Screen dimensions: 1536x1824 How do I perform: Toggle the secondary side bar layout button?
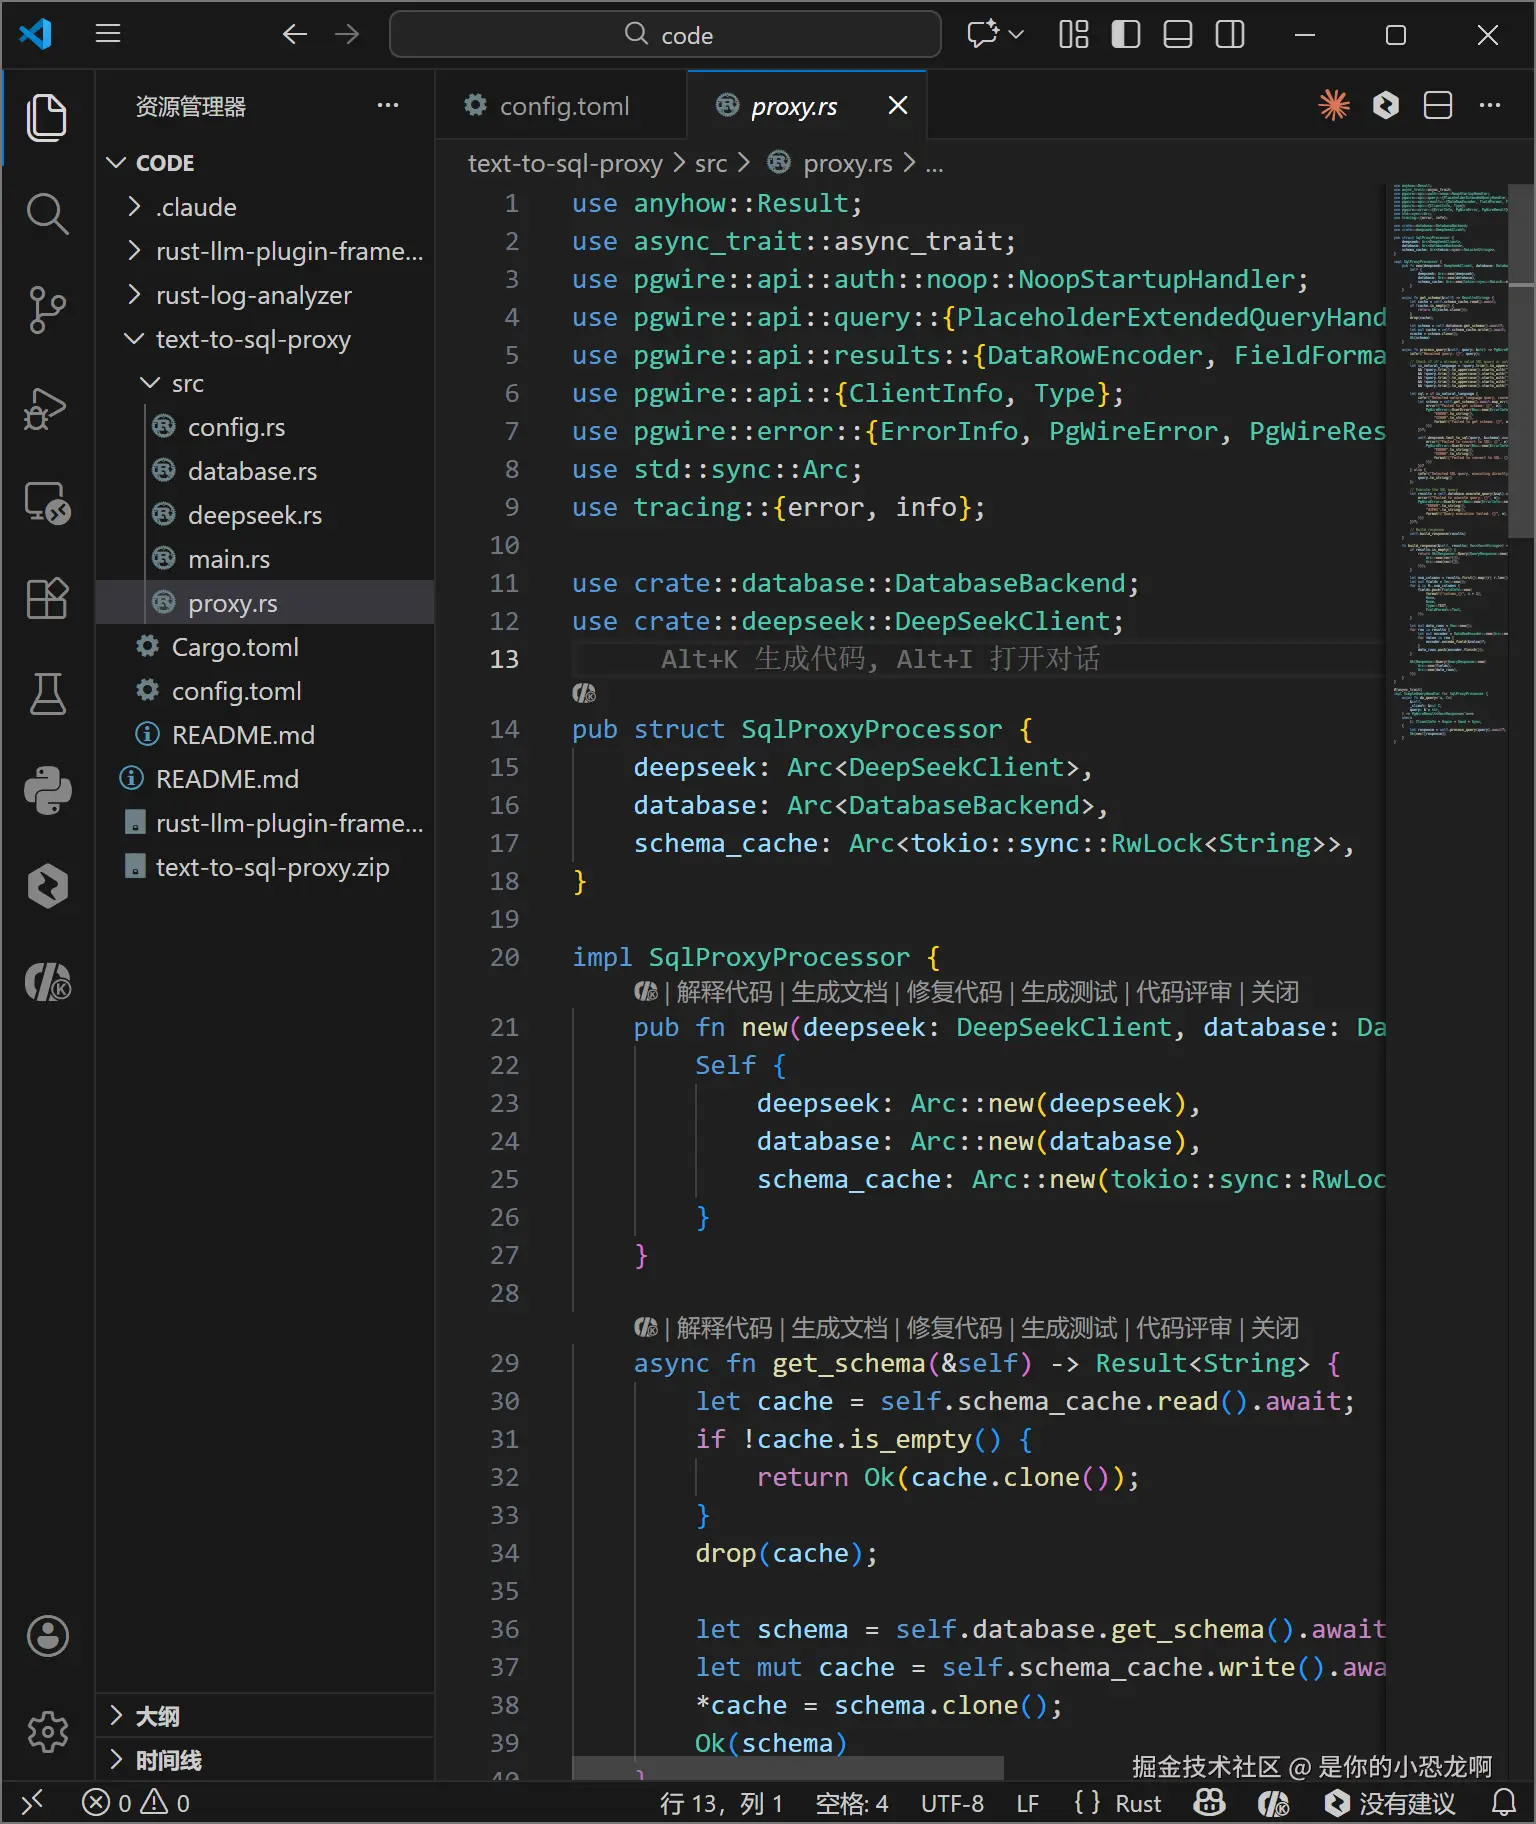click(x=1230, y=35)
